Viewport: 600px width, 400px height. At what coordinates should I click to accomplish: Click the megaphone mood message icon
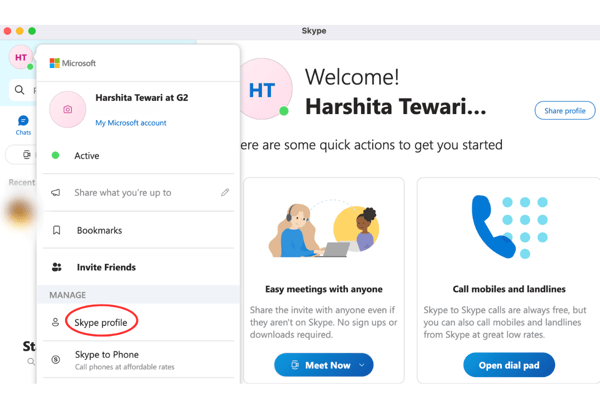tap(56, 193)
